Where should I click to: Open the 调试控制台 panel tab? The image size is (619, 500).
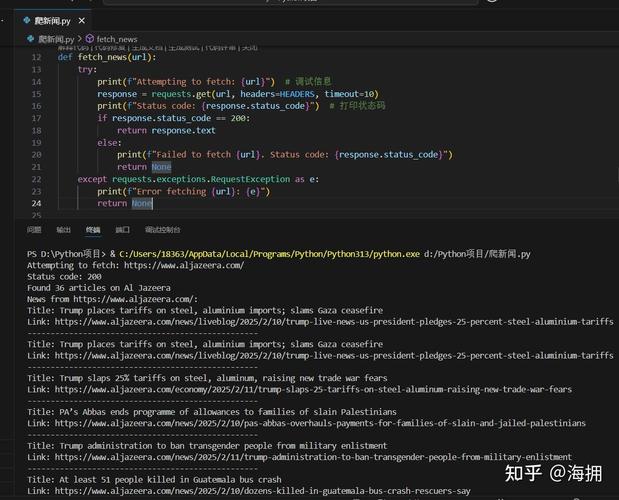(163, 230)
